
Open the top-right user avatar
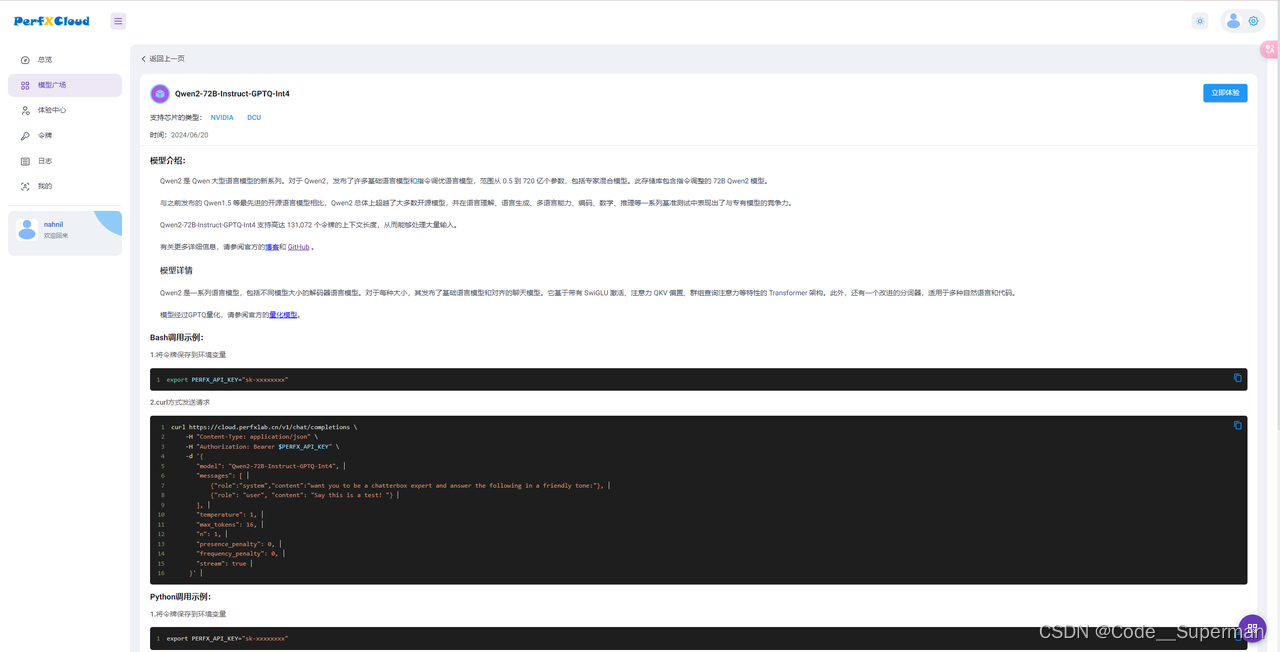coord(1233,21)
